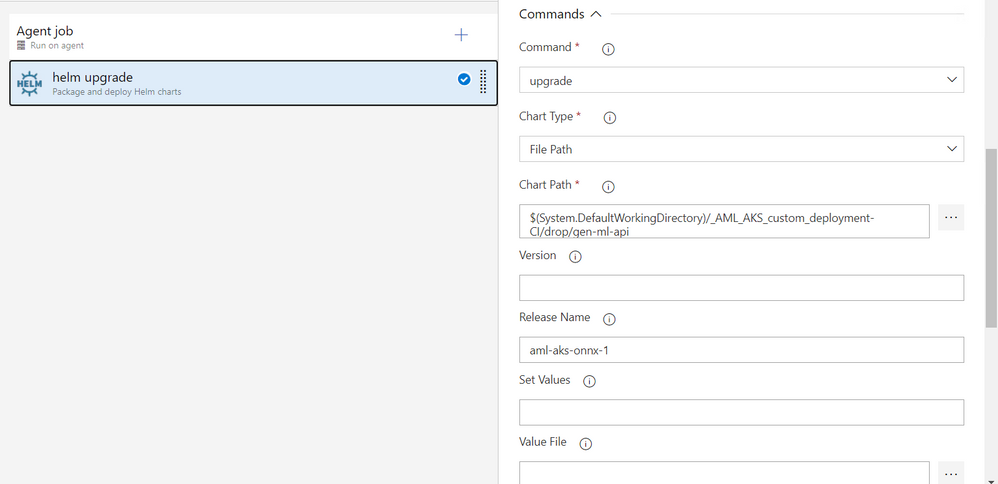Click the right panel vertical scrollbar
Screen dimensions: 998x484
click(991, 239)
